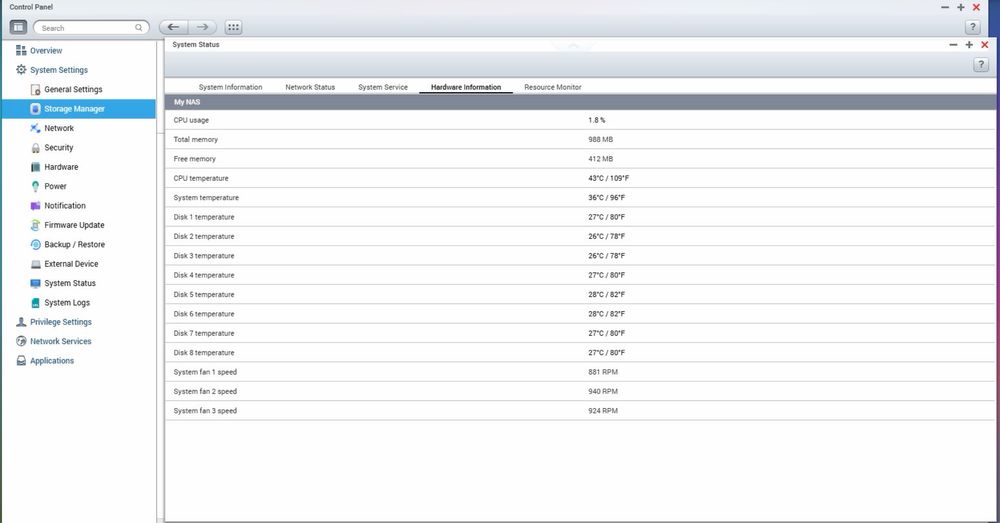The image size is (1000, 523).
Task: Select the Disk 1 temperature label
Action: coord(204,217)
